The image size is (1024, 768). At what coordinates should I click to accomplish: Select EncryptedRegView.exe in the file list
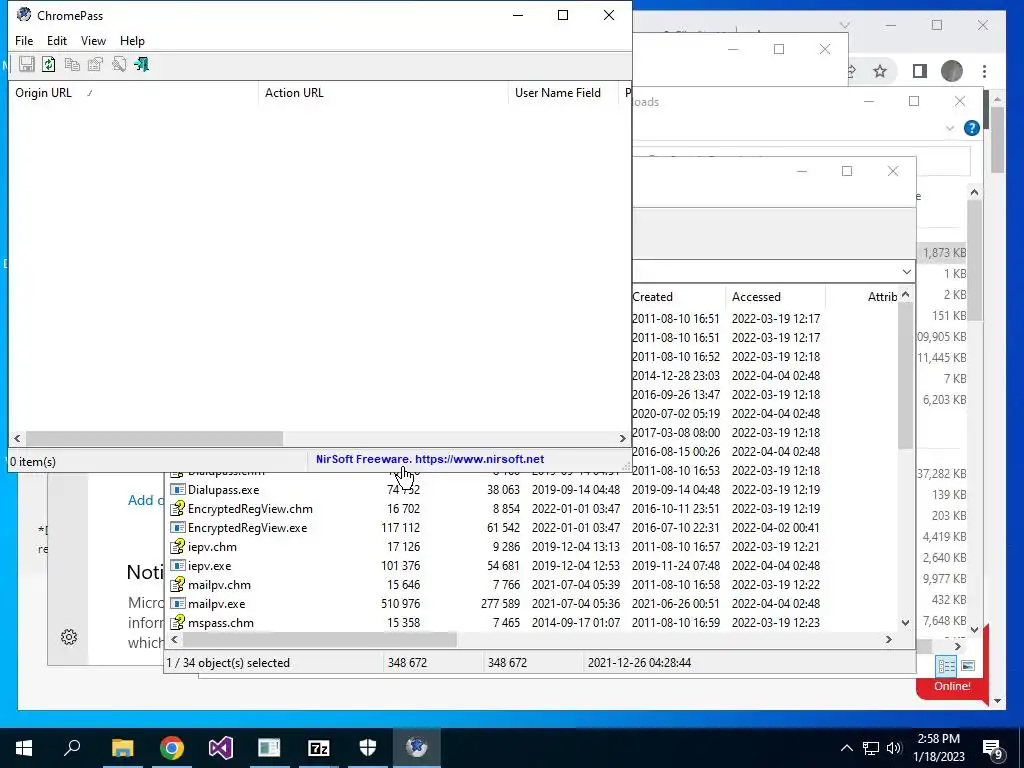click(248, 528)
